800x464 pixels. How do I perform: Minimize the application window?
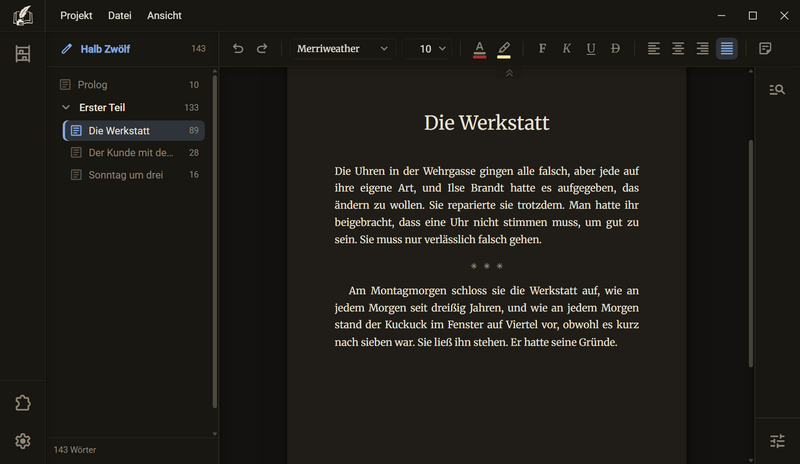721,16
